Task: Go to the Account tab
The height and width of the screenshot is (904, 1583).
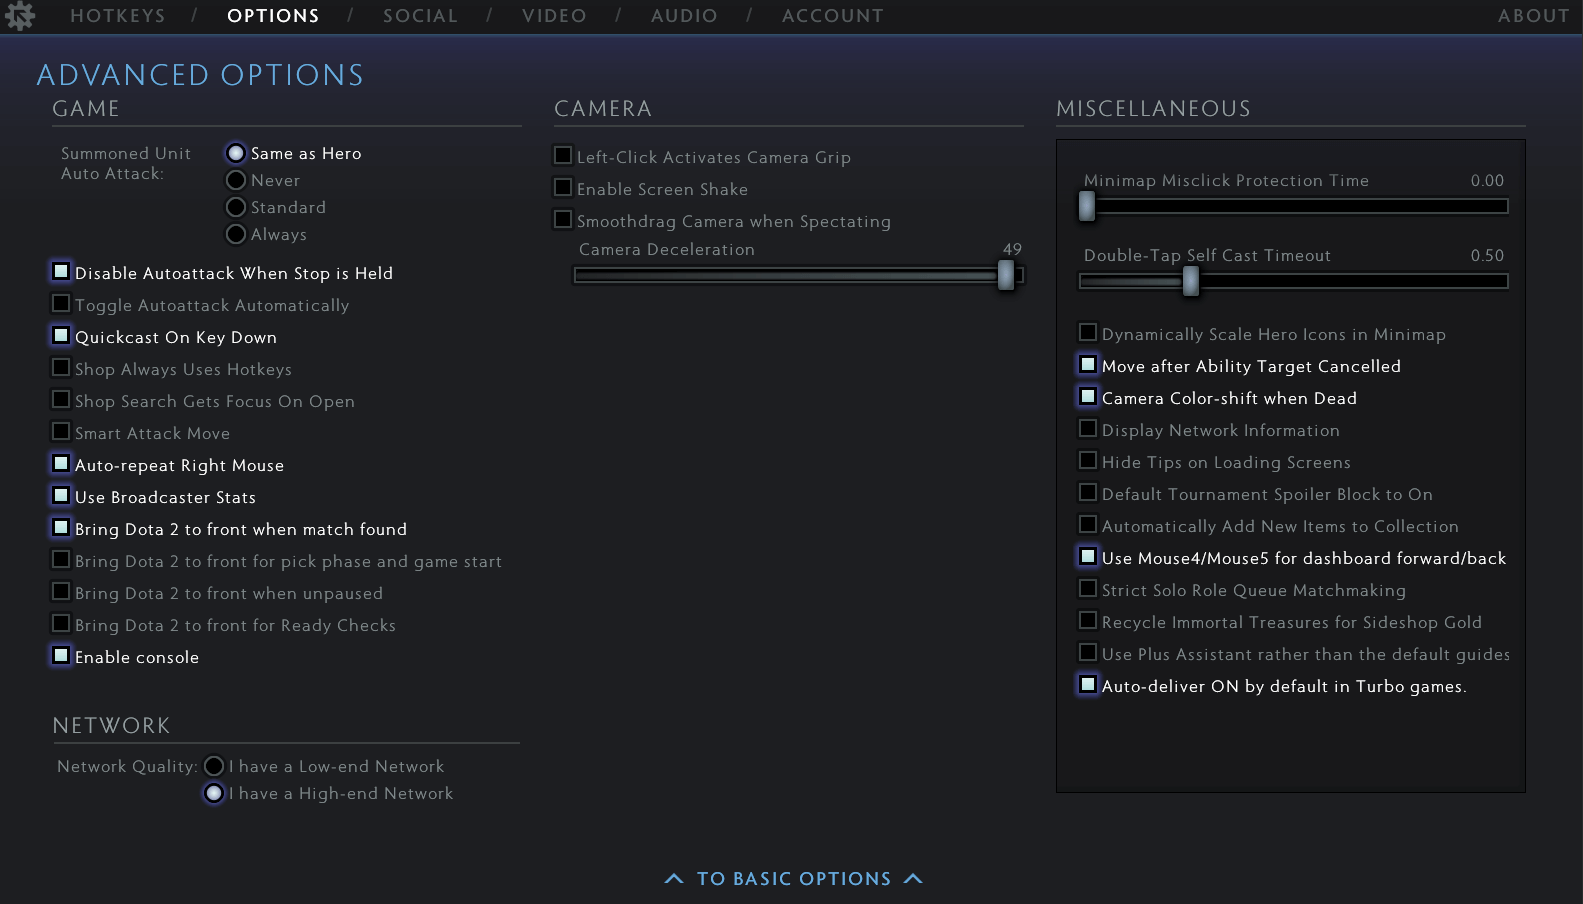Action: (832, 16)
